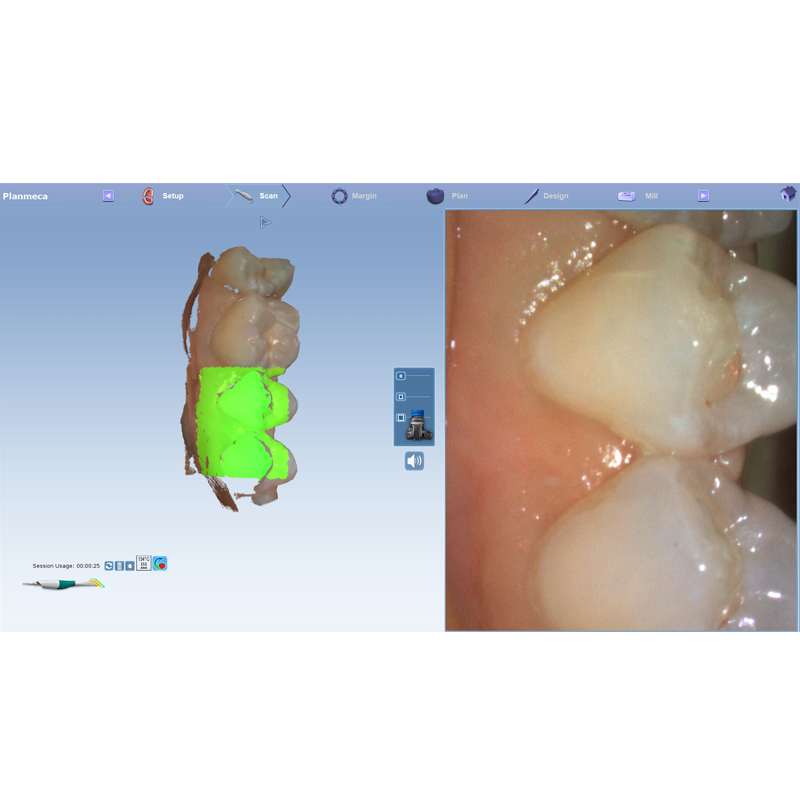The height and width of the screenshot is (800, 800).
Task: Expand the small triangle arrow below Scan
Action: pyautogui.click(x=265, y=222)
